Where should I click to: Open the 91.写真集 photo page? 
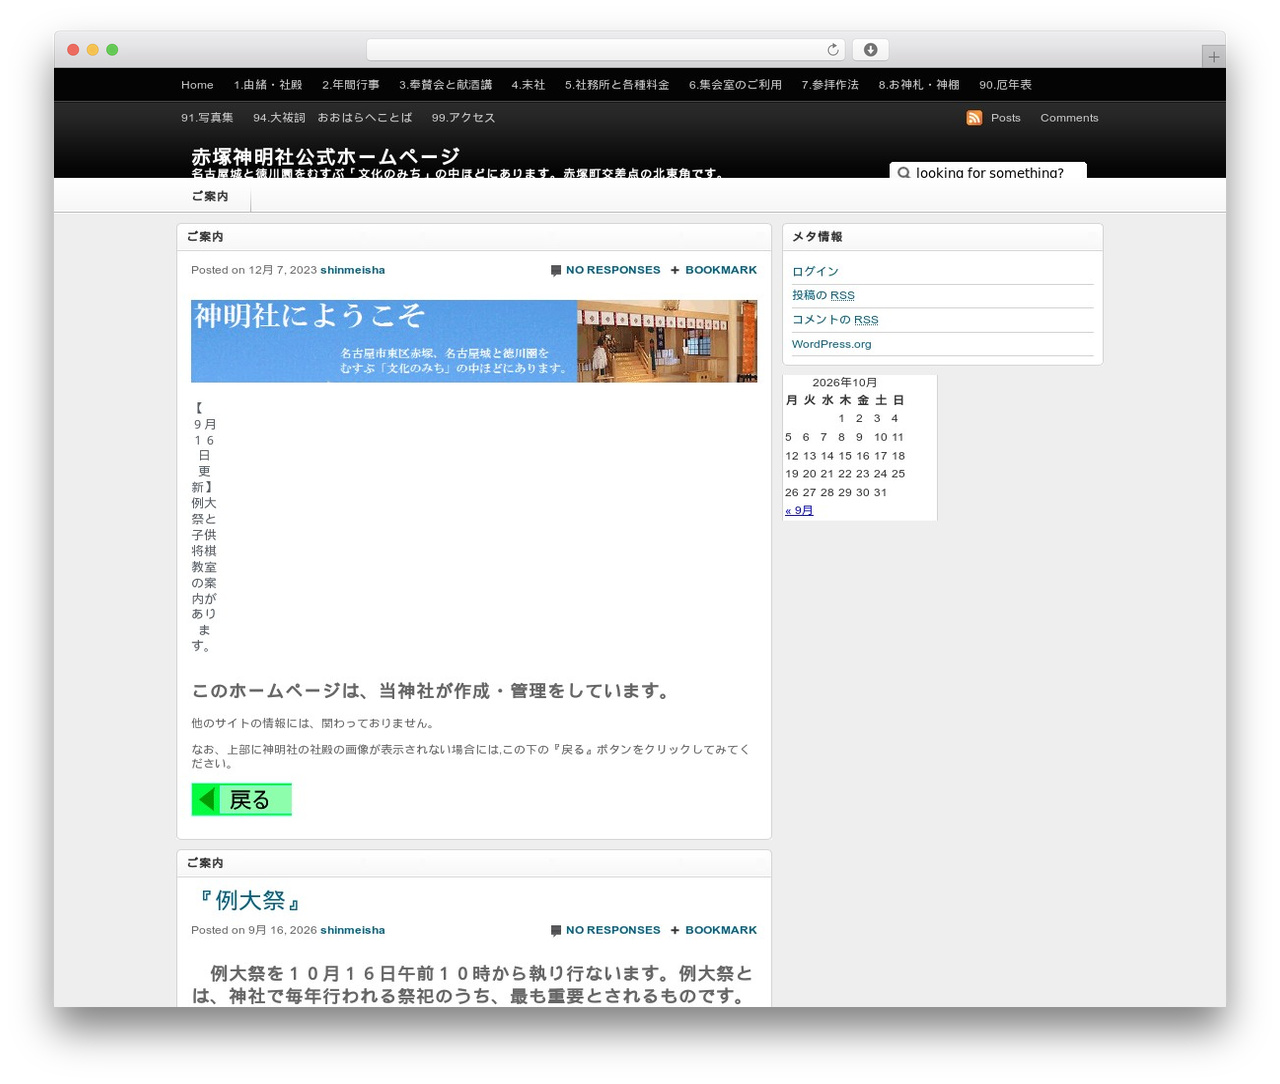tap(207, 118)
